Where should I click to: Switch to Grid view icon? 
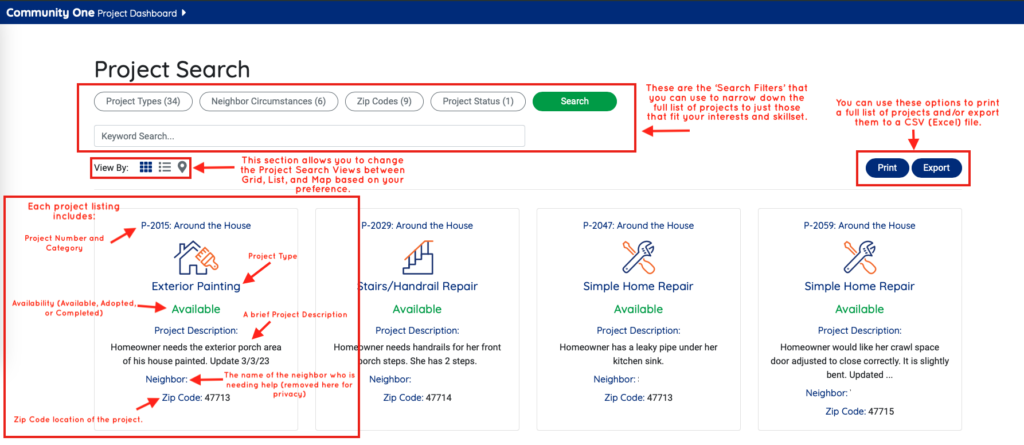pyautogui.click(x=146, y=167)
